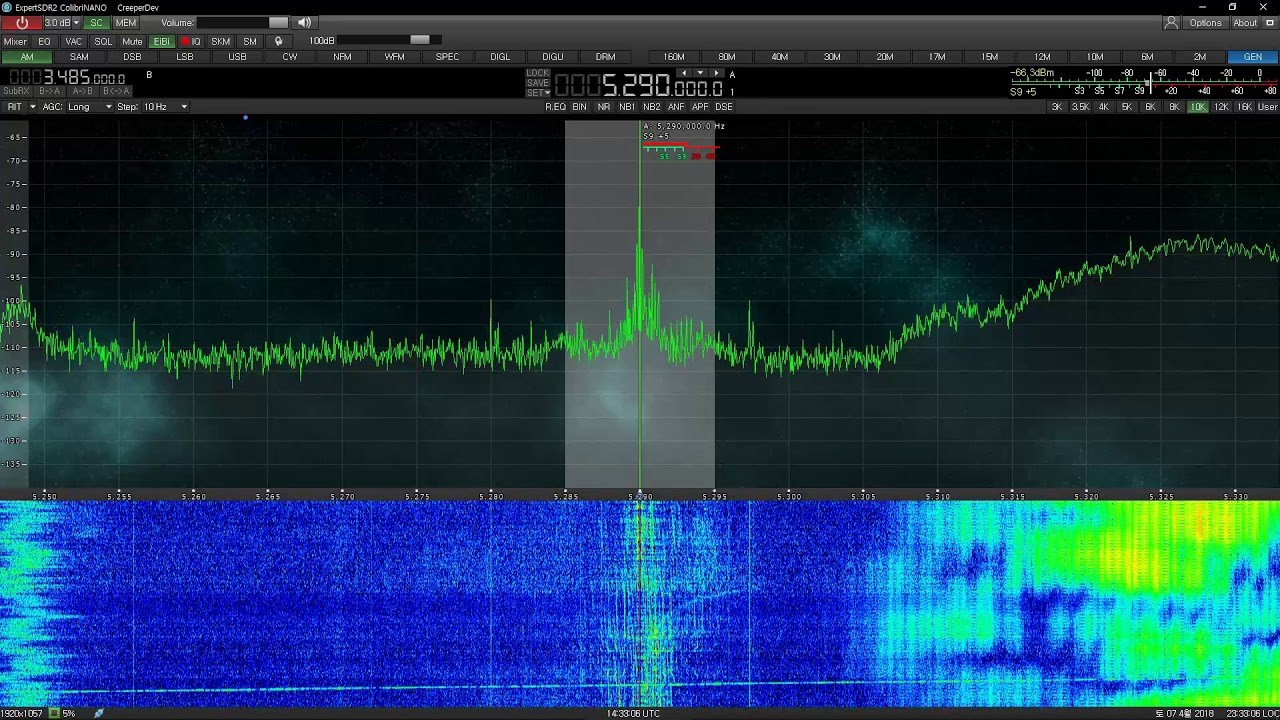Select the 6K filter bandwidth
Image resolution: width=1280 pixels, height=720 pixels.
[x=1150, y=107]
